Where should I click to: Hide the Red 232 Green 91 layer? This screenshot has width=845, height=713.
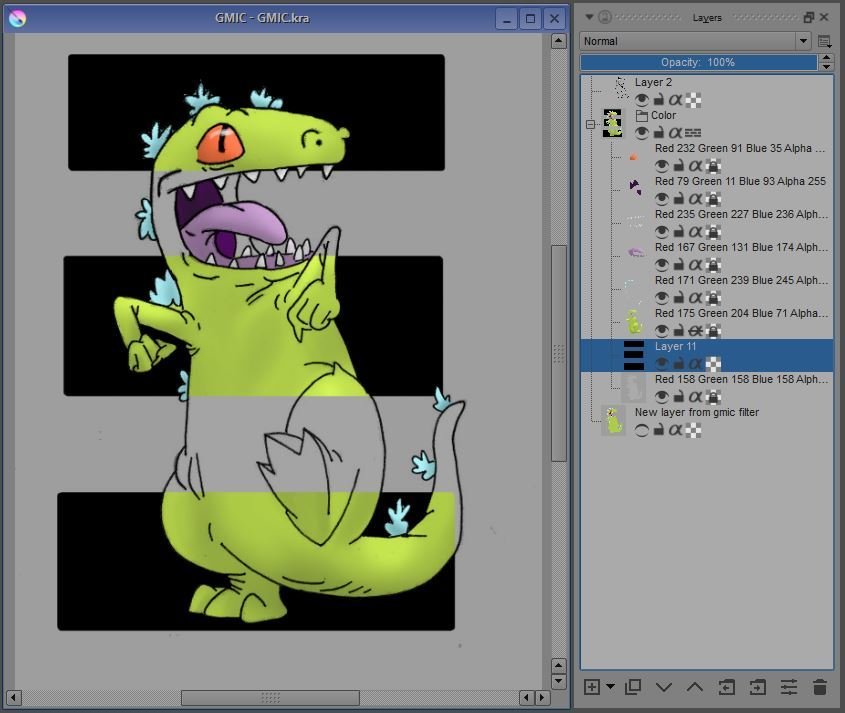click(662, 165)
